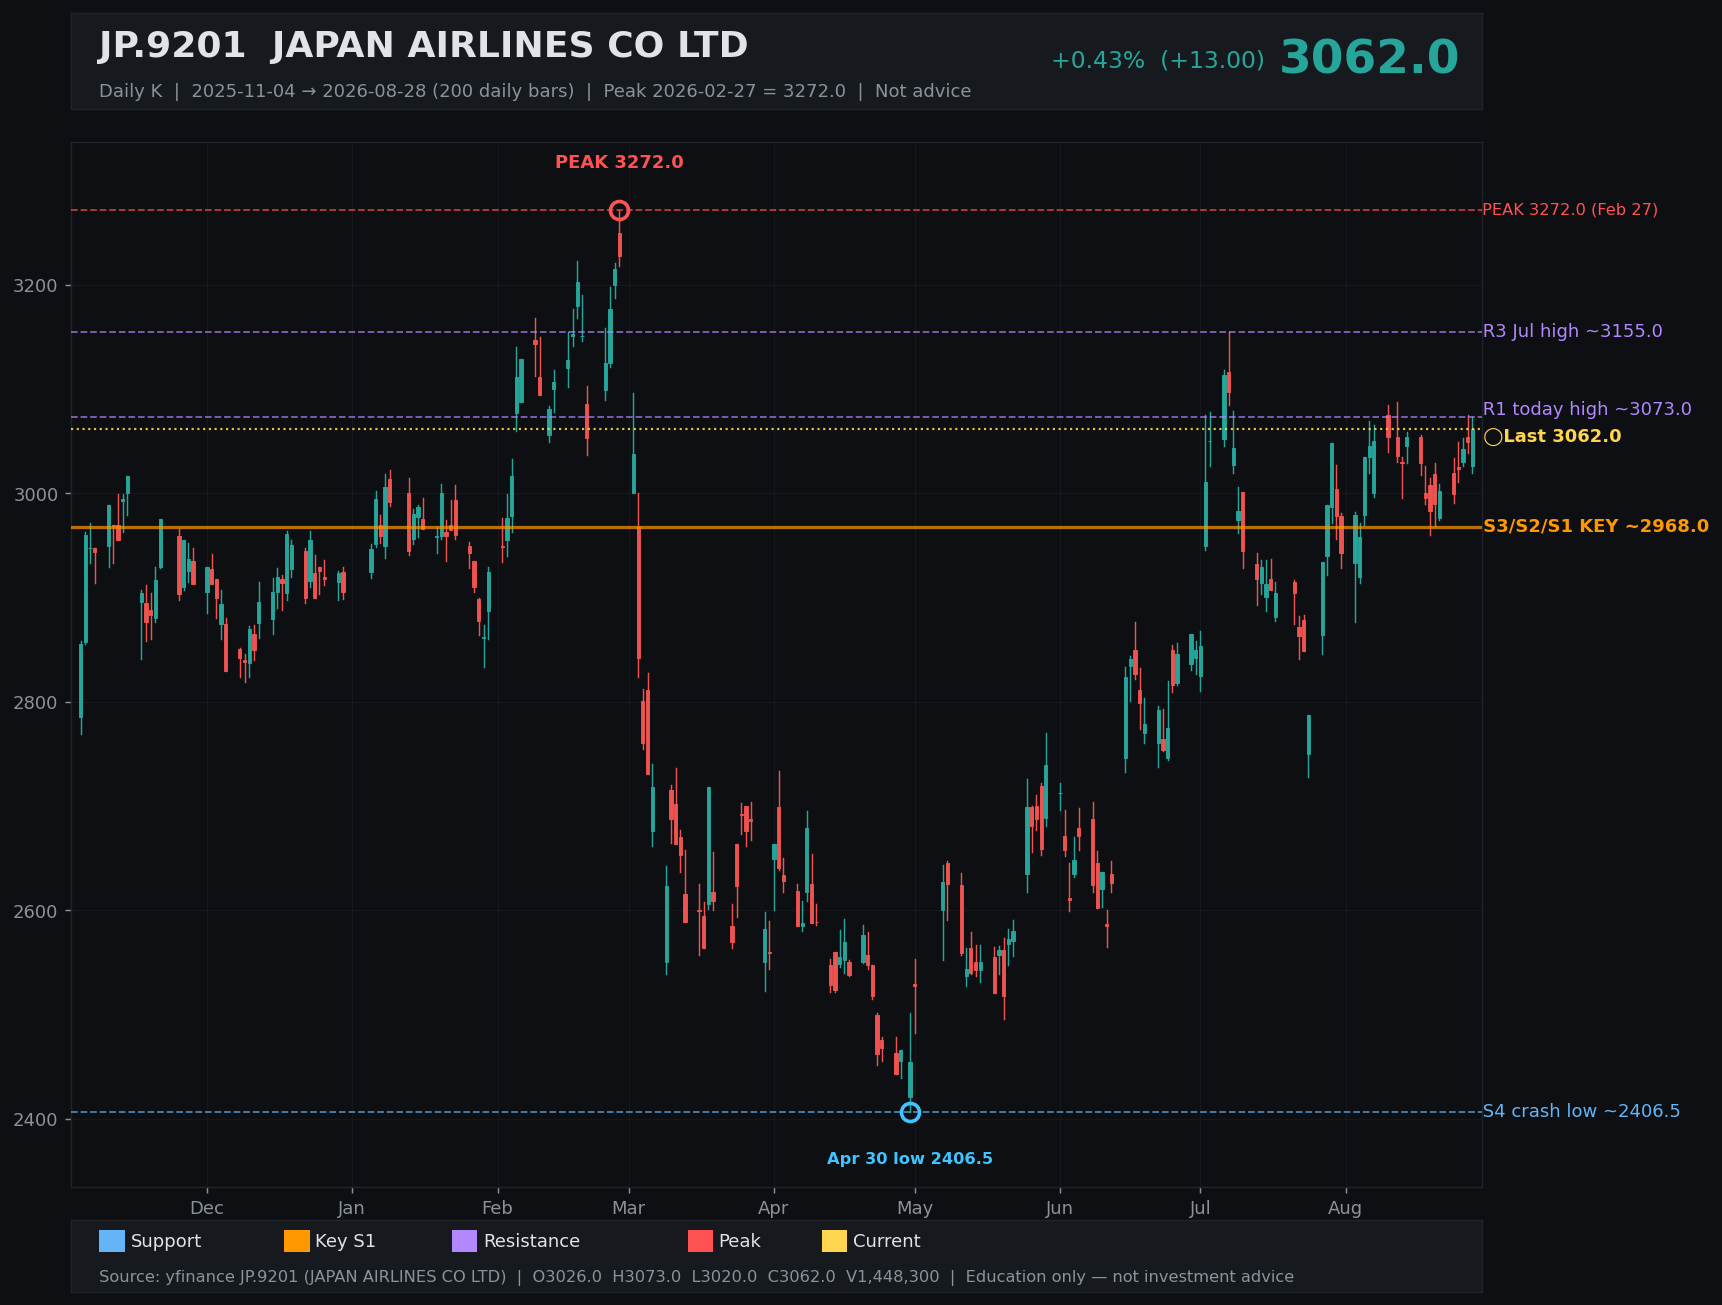
Task: Click the red PEAK 3272.0 annotation above the chart
Action: tap(619, 162)
